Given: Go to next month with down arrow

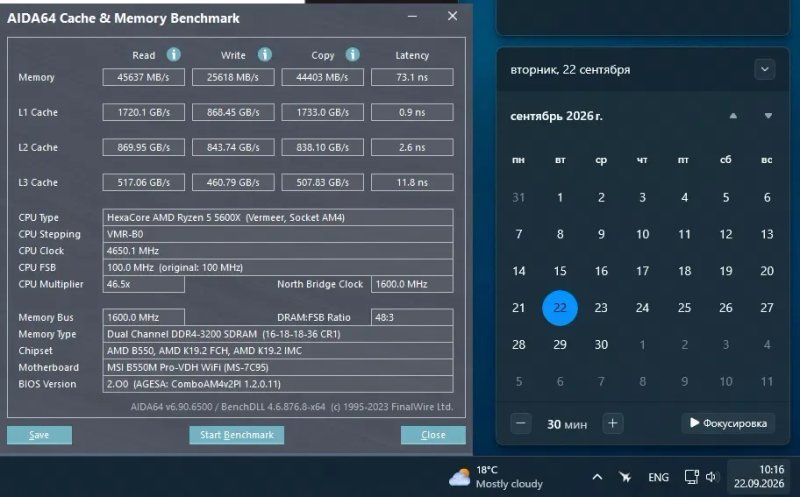Looking at the screenshot, I should (x=768, y=116).
